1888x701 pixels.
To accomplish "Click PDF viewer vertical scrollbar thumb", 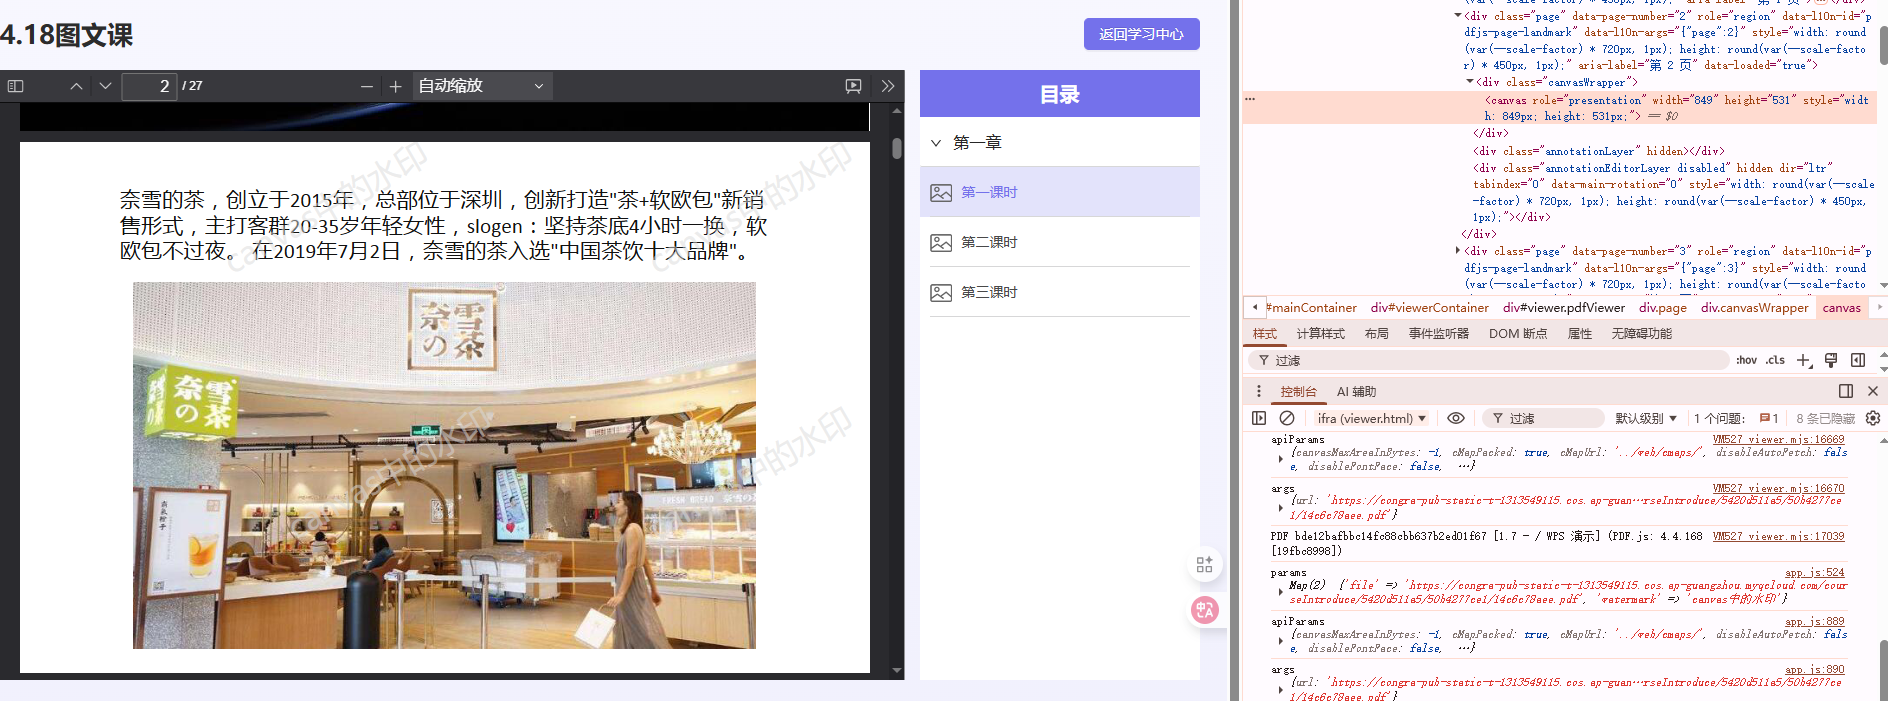I will (897, 148).
